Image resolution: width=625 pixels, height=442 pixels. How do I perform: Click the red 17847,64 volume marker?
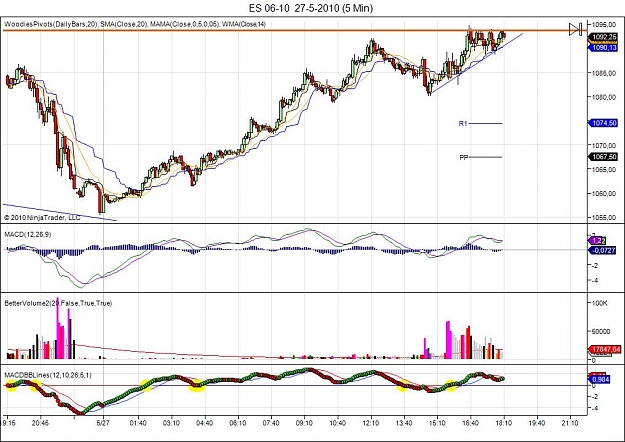(x=605, y=350)
